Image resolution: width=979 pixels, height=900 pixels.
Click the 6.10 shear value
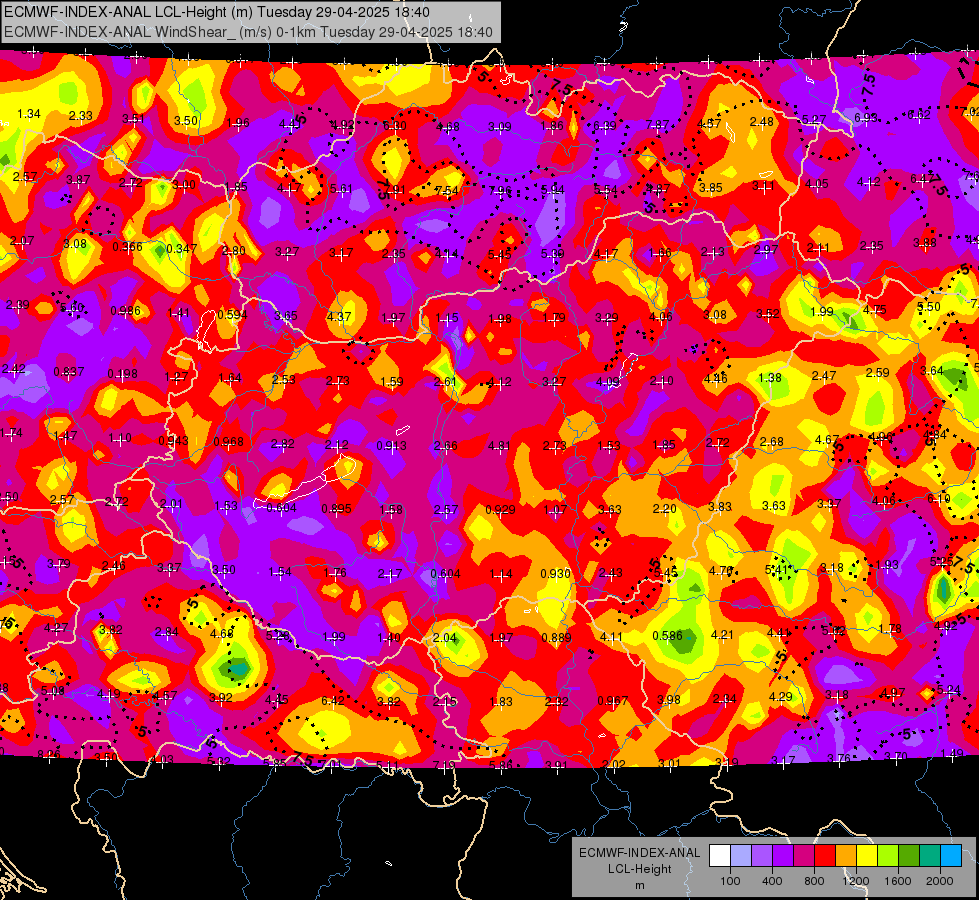pos(938,498)
